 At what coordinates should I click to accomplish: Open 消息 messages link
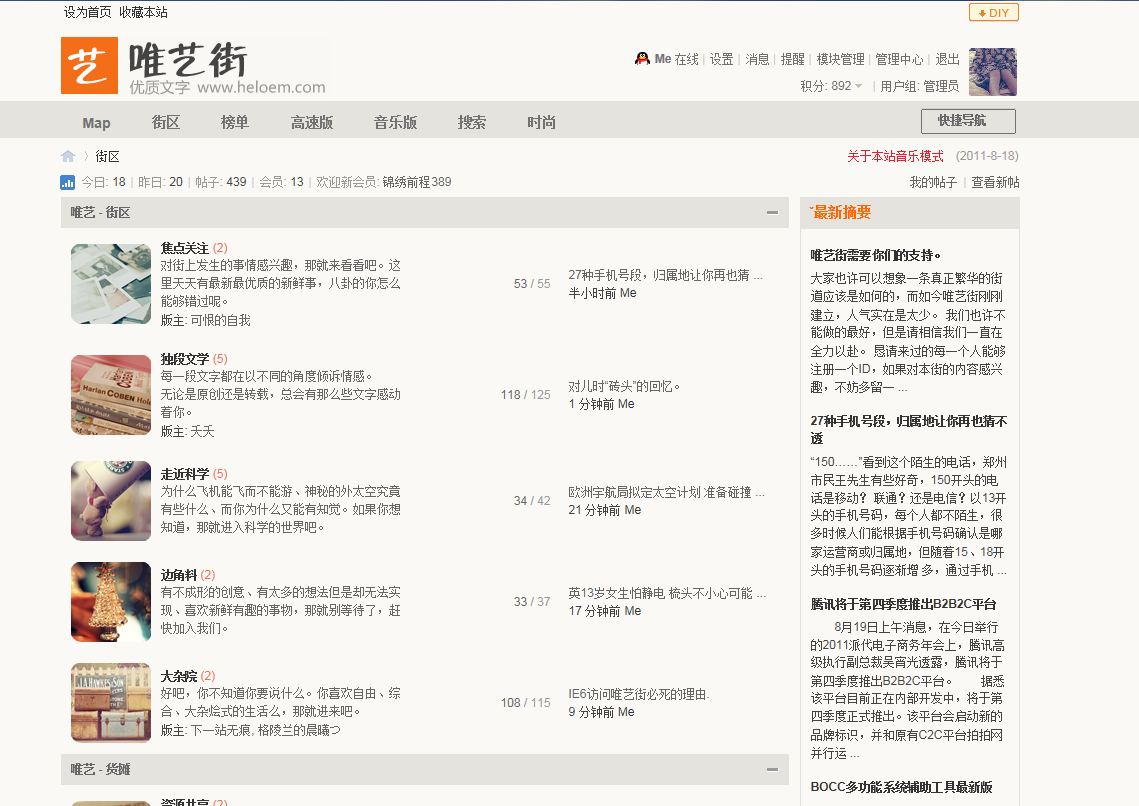757,60
